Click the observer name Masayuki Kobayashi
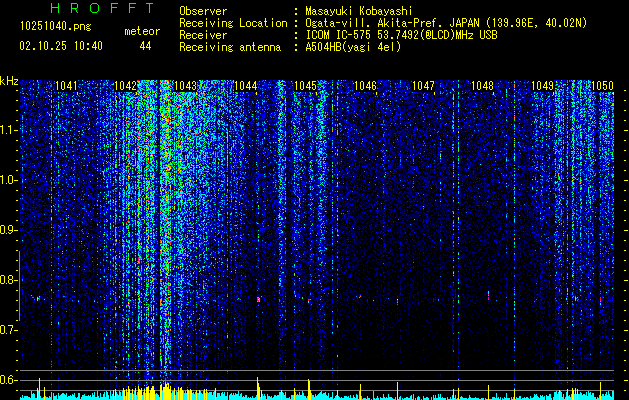629x400 pixels. 359,11
